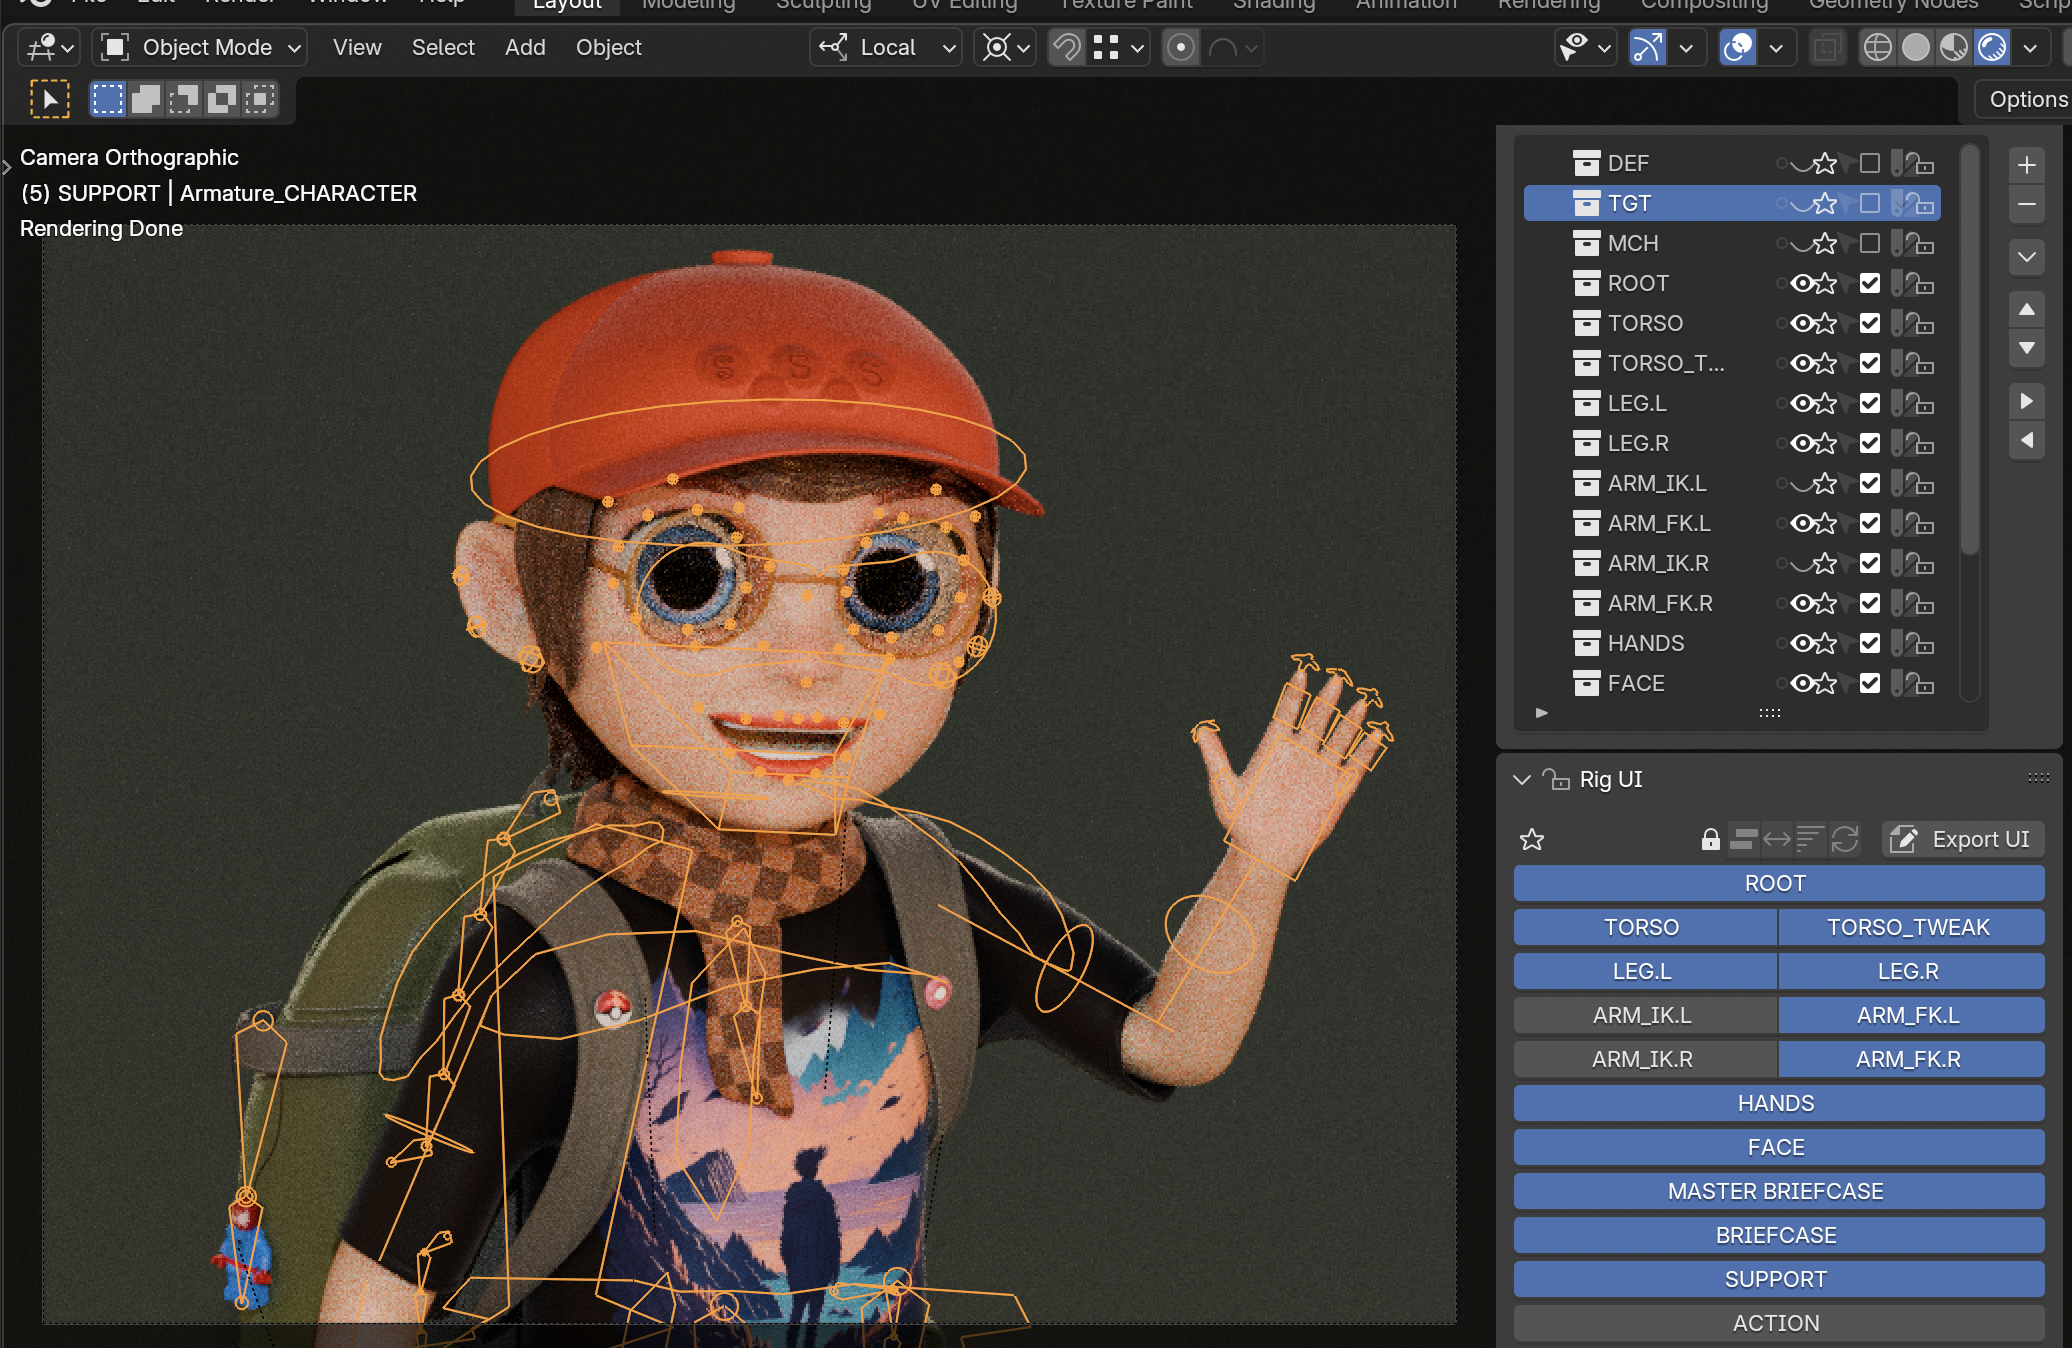Toggle the solo star on LEG.L

1824,403
